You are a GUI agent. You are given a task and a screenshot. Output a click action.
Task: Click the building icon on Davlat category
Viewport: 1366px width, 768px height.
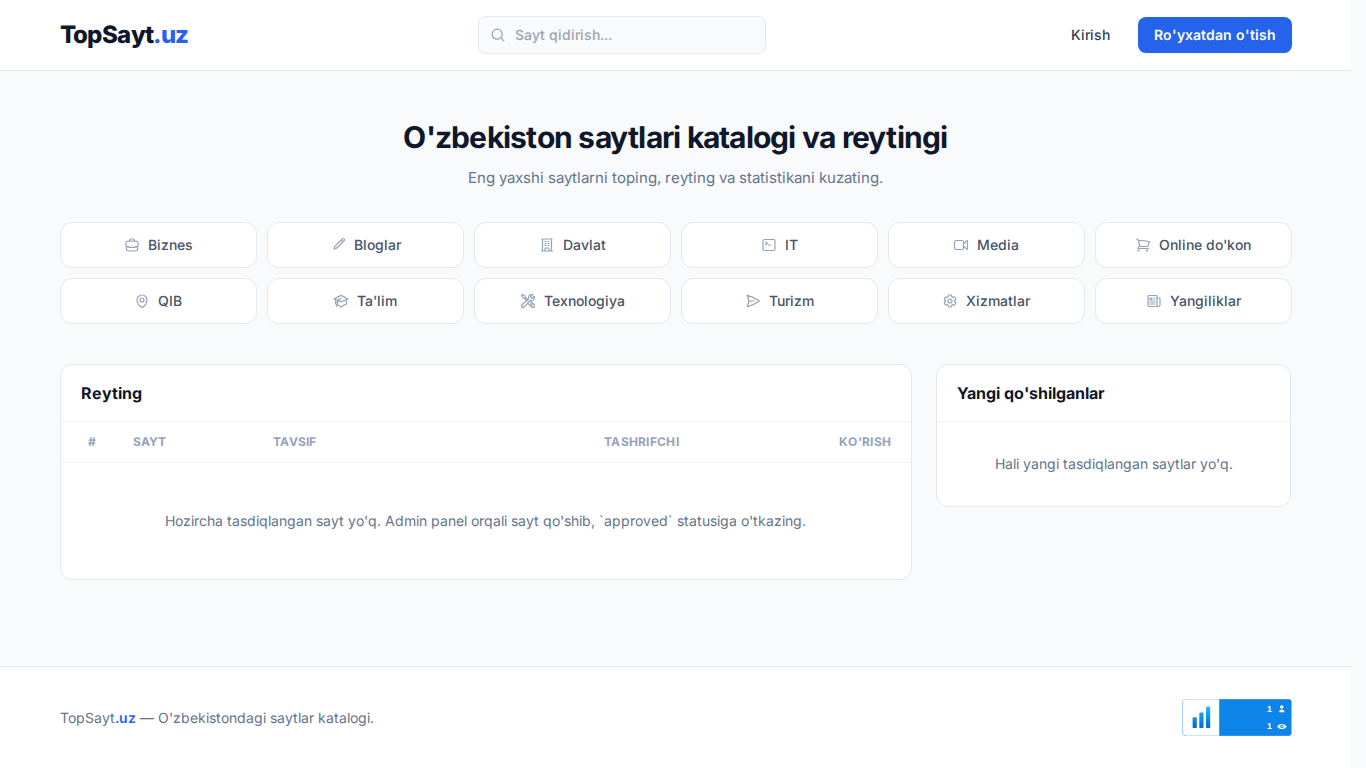(x=546, y=245)
